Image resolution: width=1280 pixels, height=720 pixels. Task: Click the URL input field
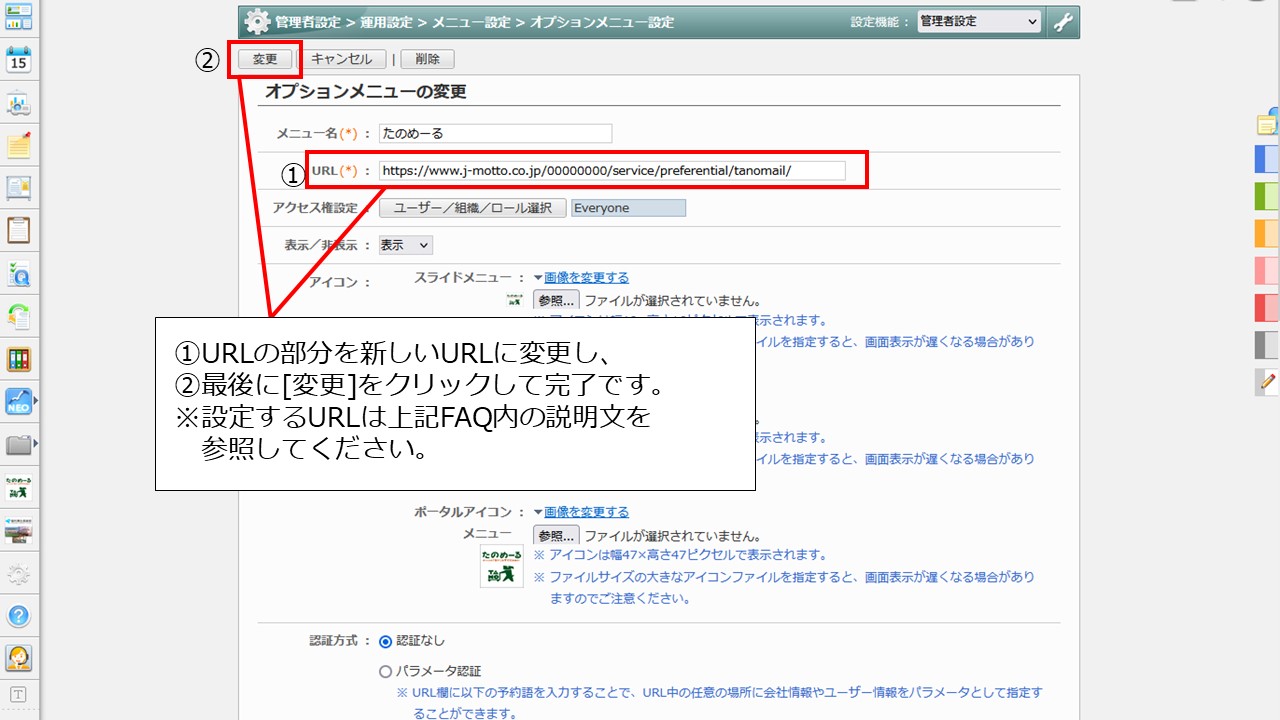coord(612,171)
